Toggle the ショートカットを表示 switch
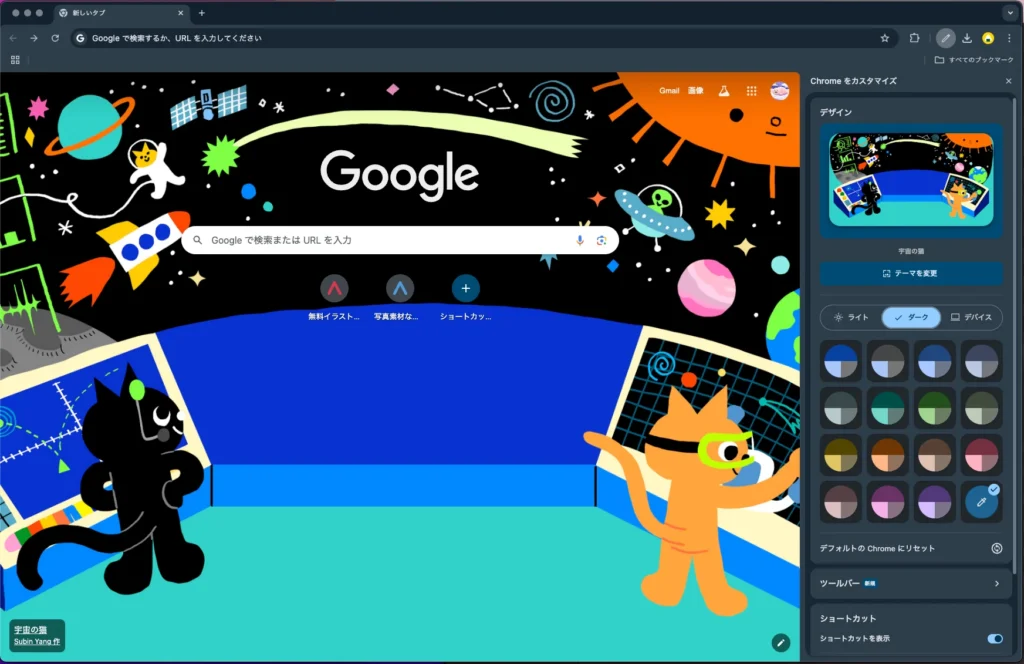Screen dimensions: 1024x664 coord(994,638)
